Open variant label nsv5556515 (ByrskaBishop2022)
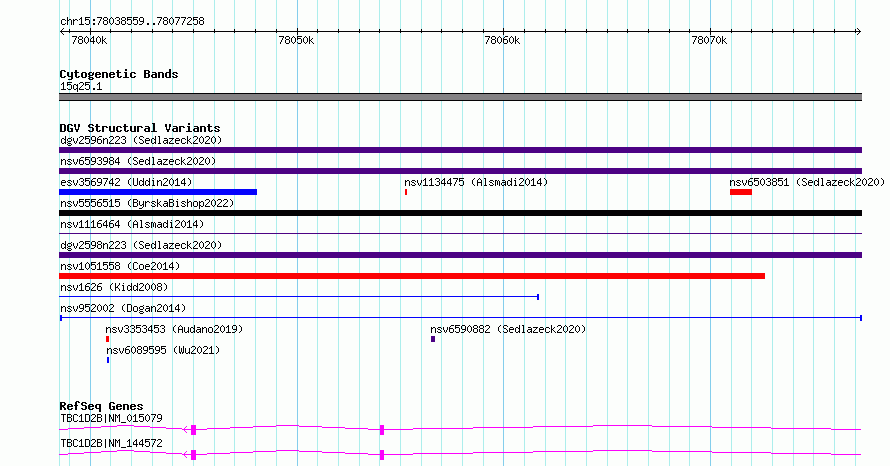Screen dimensions: 890x466 coord(147,203)
